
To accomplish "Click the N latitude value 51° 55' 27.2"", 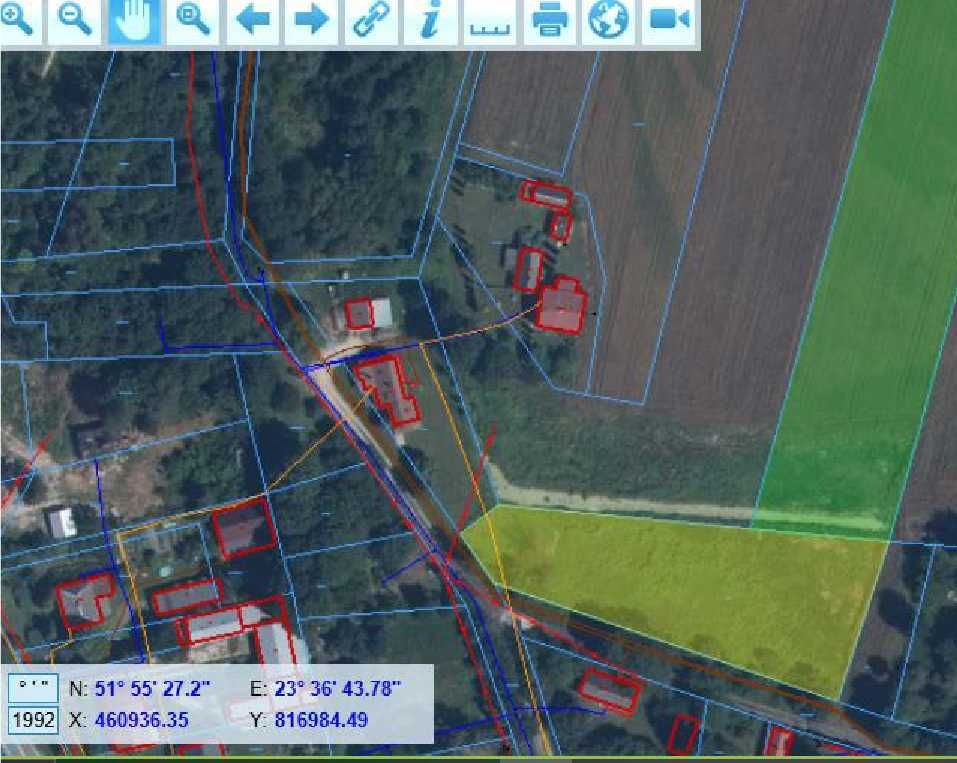I will 152,689.
